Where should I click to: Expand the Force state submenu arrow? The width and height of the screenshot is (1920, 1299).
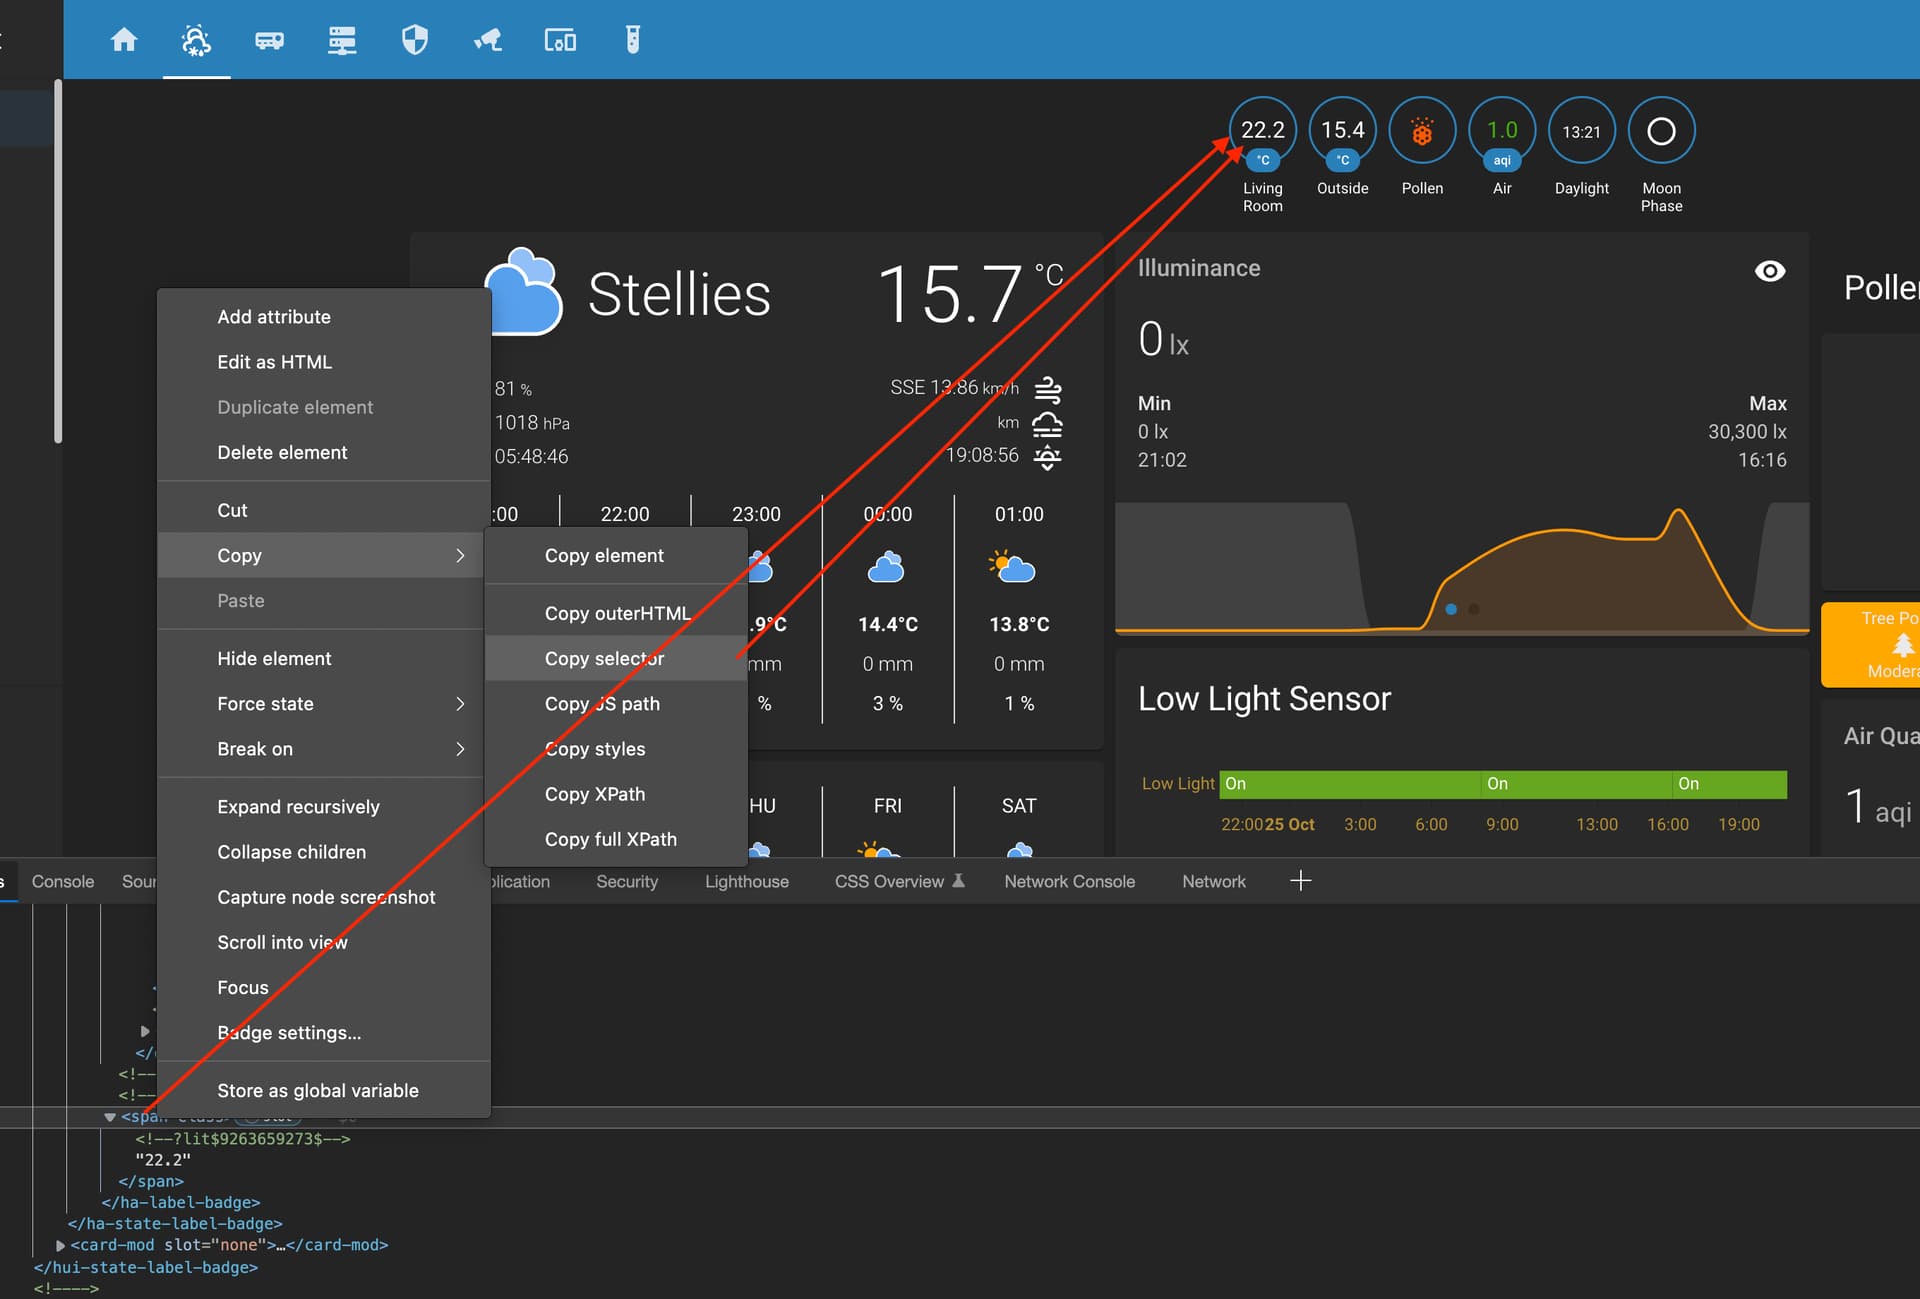pyautogui.click(x=460, y=704)
